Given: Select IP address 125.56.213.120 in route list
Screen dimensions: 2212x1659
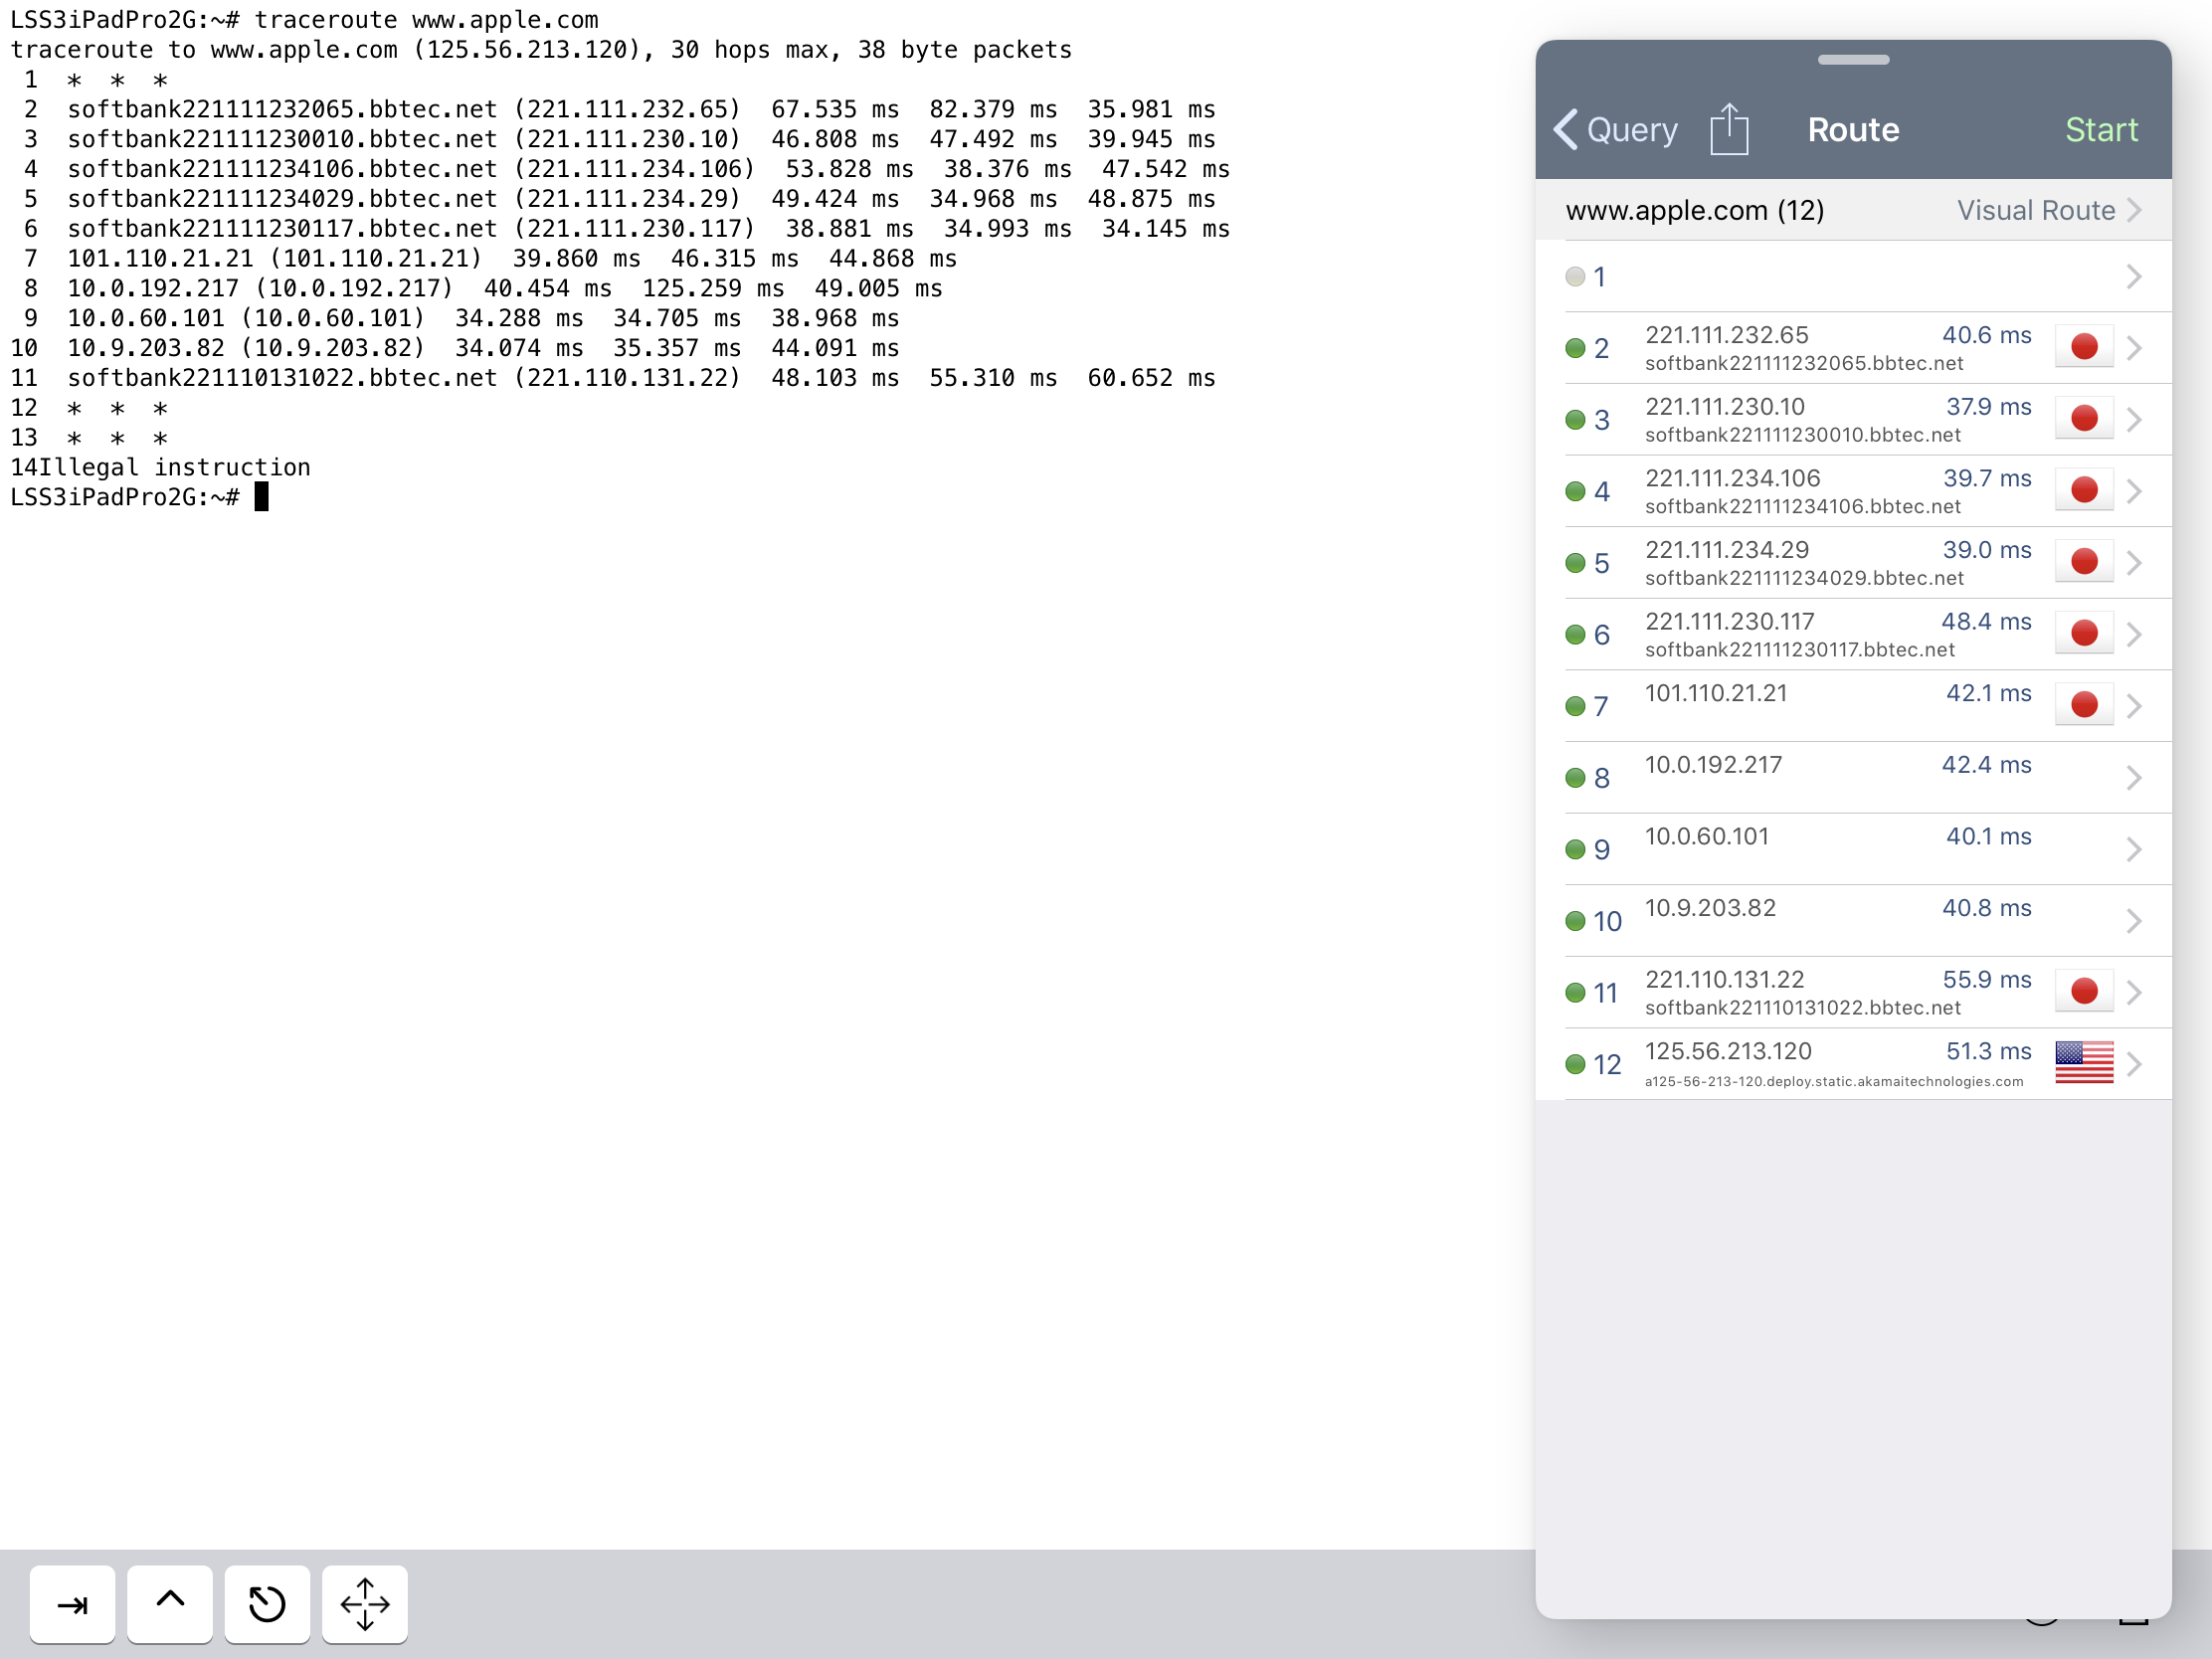Looking at the screenshot, I should 1728,1051.
